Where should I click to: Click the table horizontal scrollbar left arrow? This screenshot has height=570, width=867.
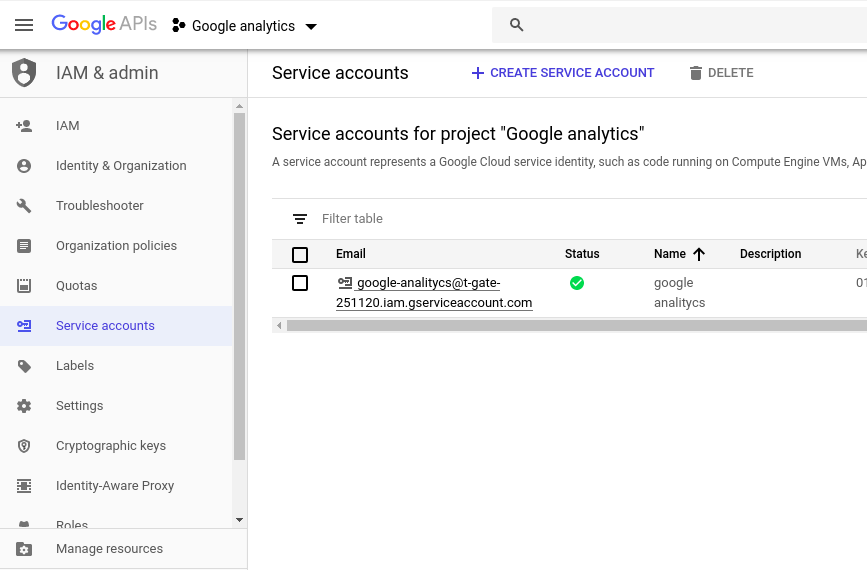point(279,326)
